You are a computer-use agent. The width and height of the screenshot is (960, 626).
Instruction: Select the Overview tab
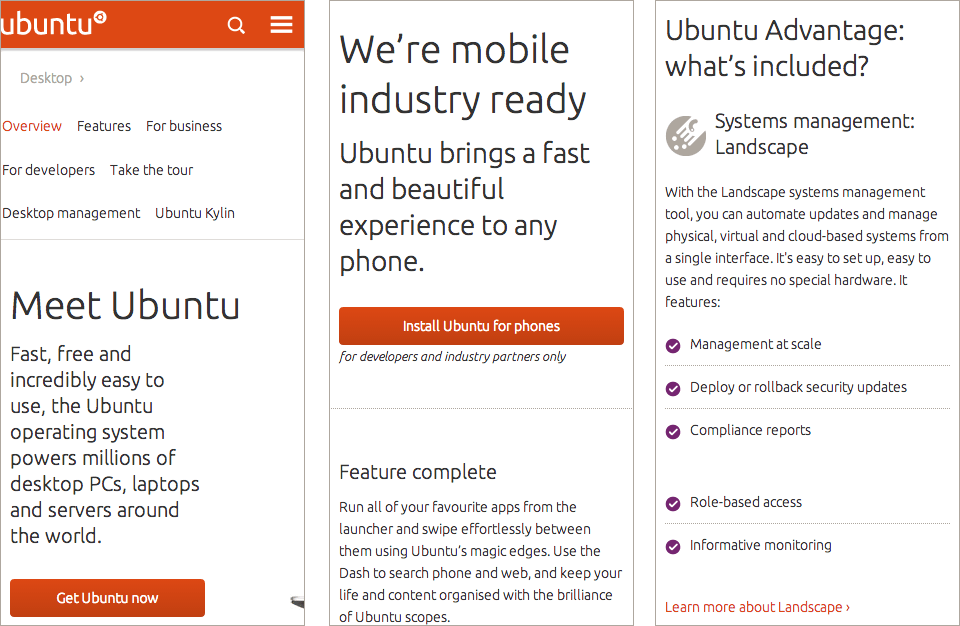[x=32, y=126]
